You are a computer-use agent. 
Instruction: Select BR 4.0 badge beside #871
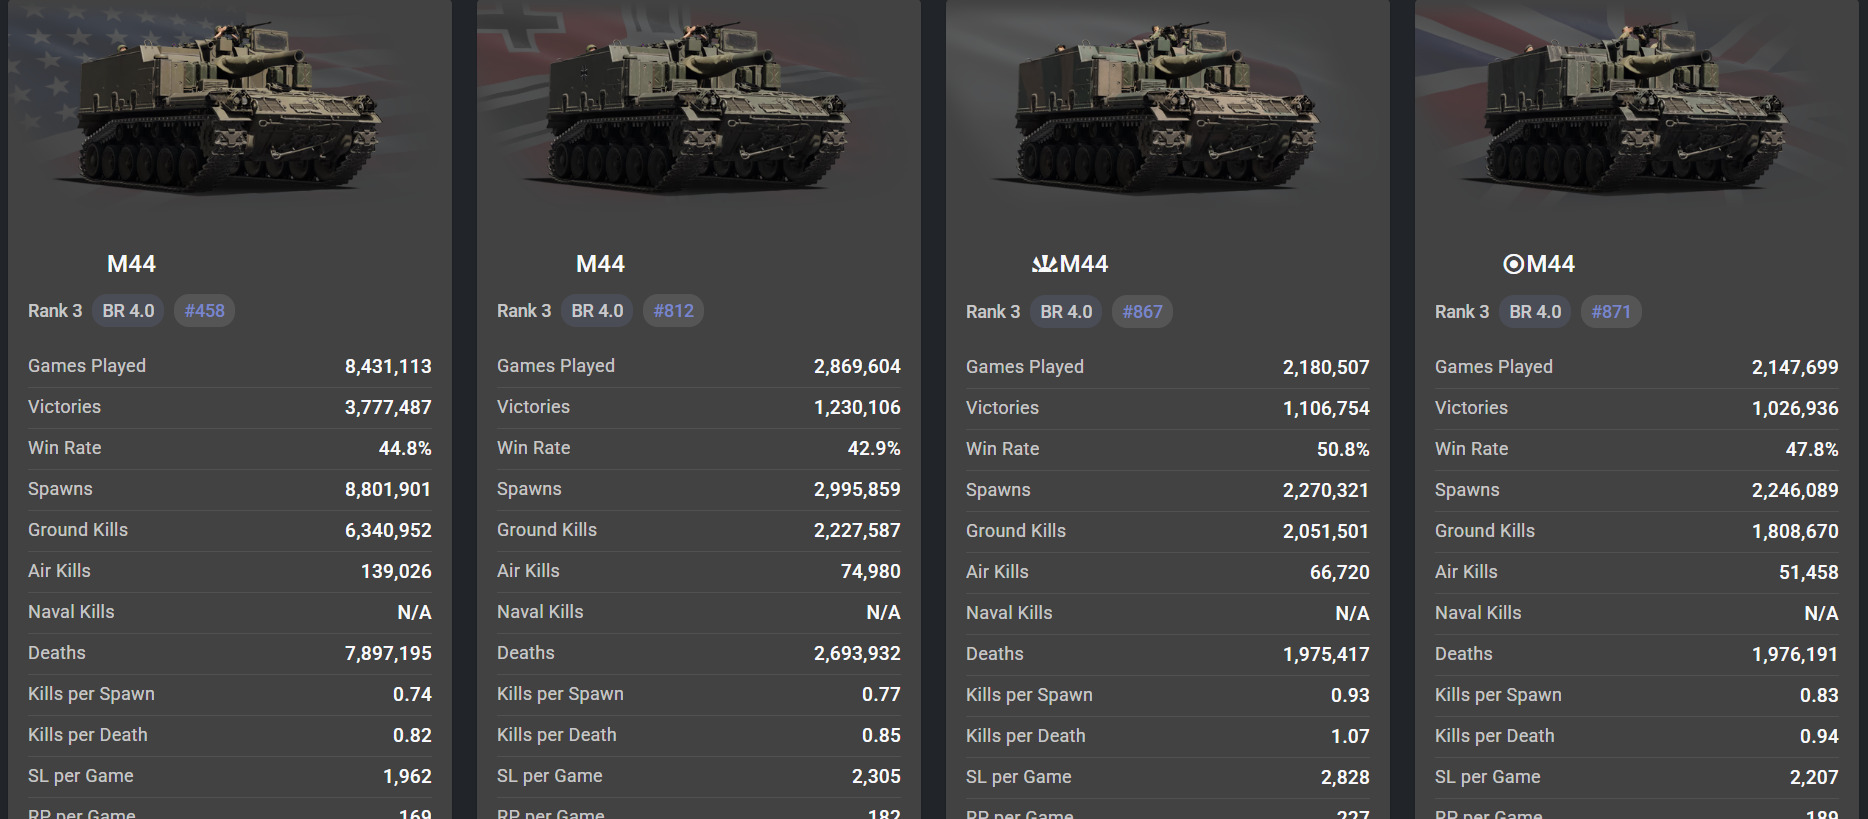pyautogui.click(x=1535, y=312)
